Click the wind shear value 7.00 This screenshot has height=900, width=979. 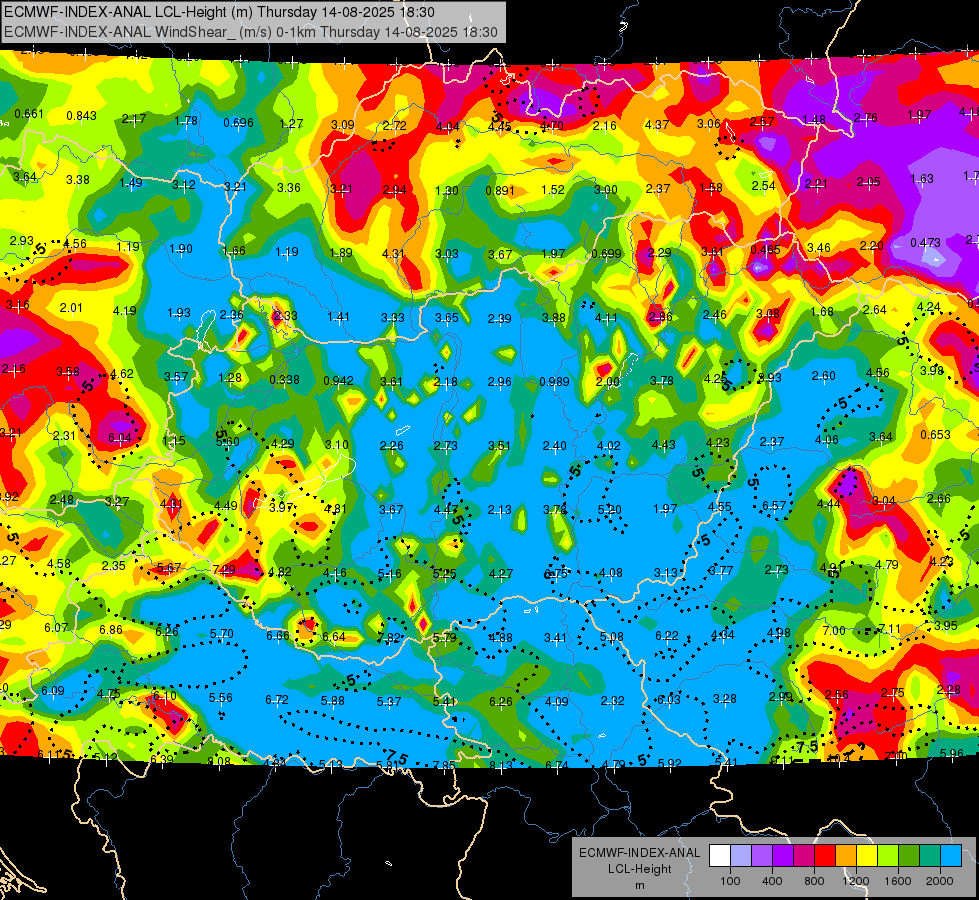(x=834, y=631)
